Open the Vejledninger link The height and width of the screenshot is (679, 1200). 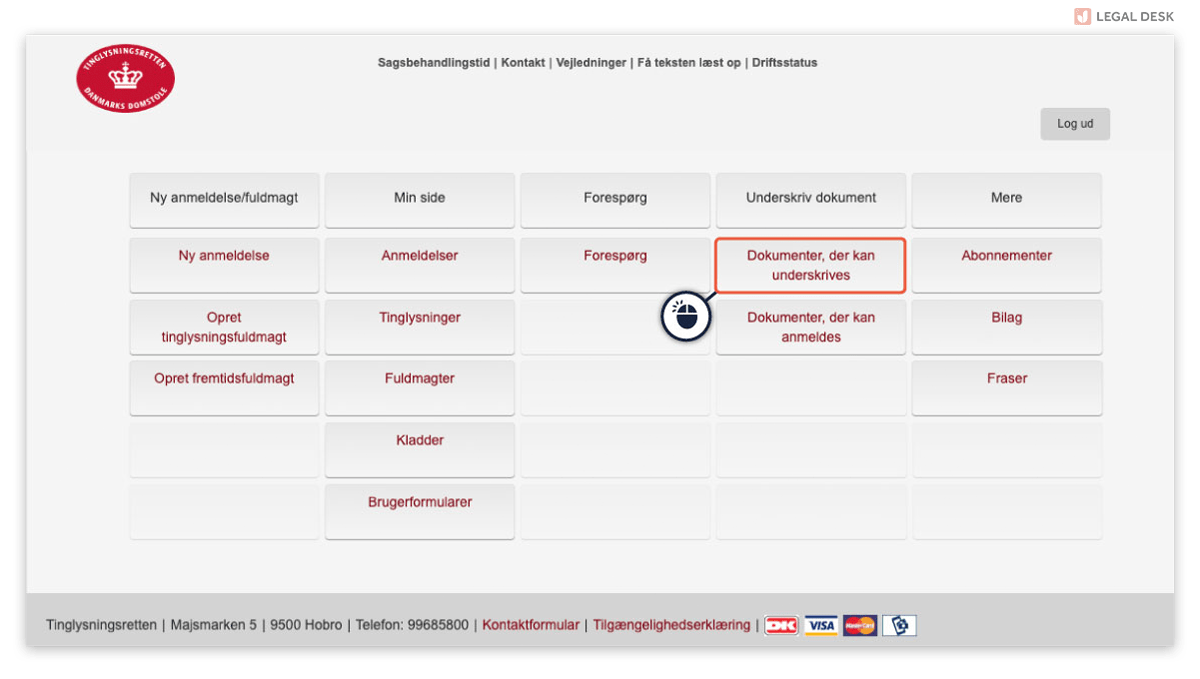point(591,63)
